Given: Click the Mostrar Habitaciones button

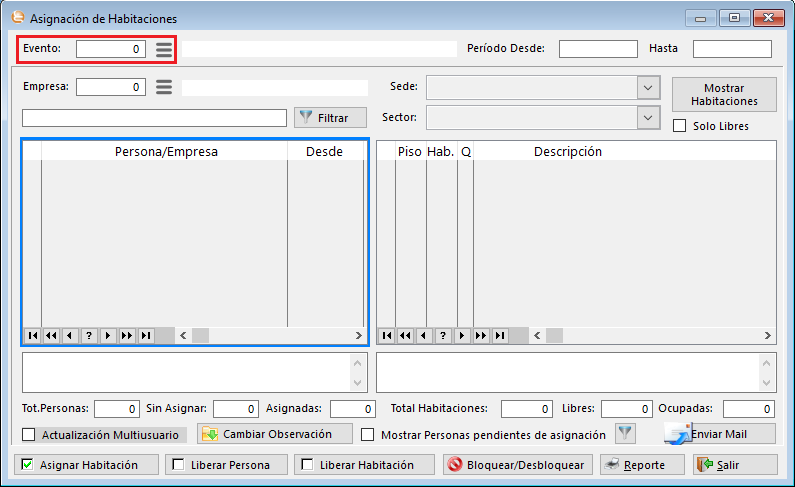Looking at the screenshot, I should click(x=724, y=95).
